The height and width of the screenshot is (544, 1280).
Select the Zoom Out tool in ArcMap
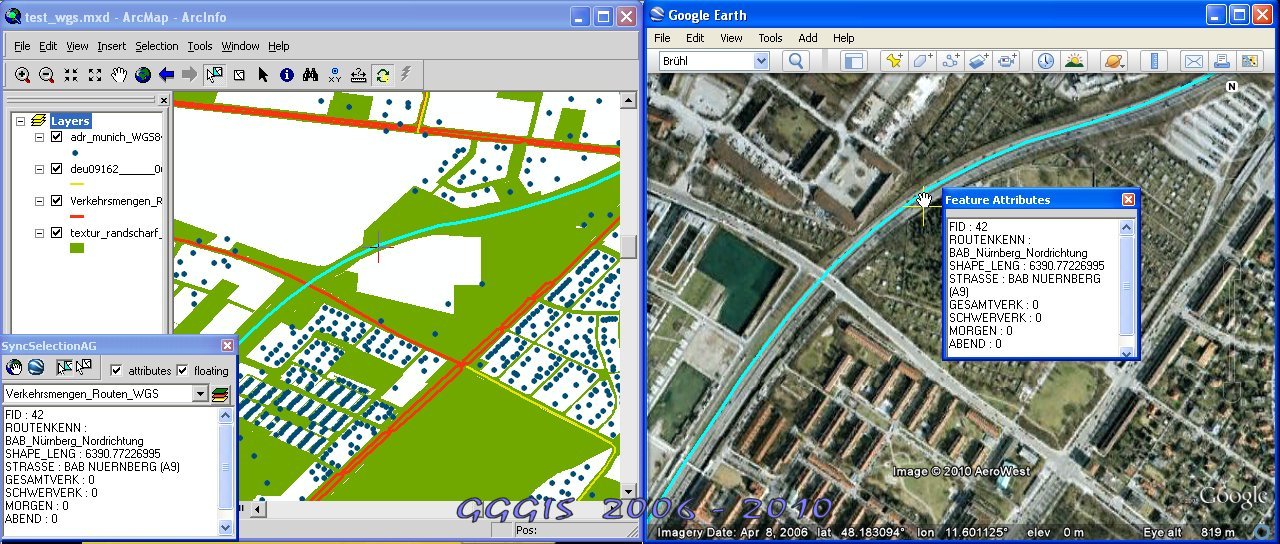tap(46, 75)
